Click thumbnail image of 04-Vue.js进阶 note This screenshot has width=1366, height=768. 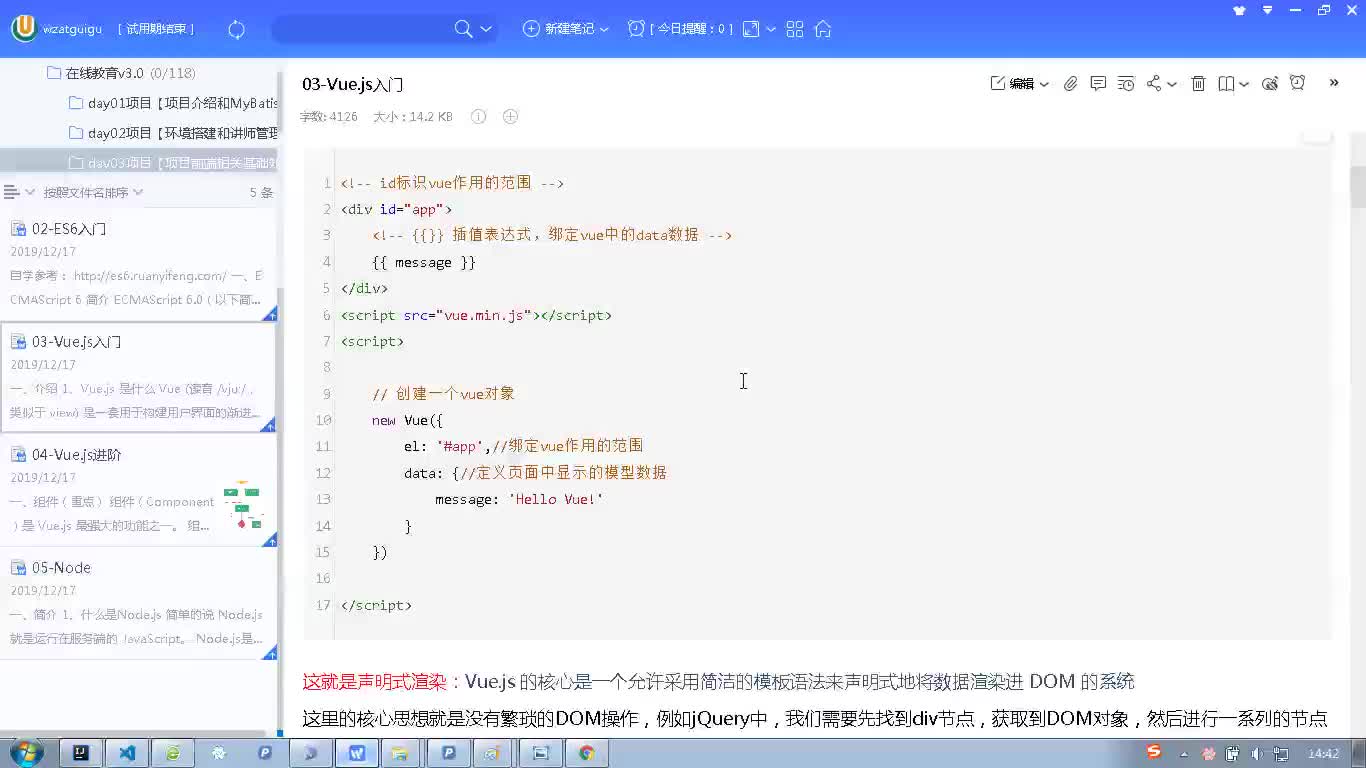[242, 505]
